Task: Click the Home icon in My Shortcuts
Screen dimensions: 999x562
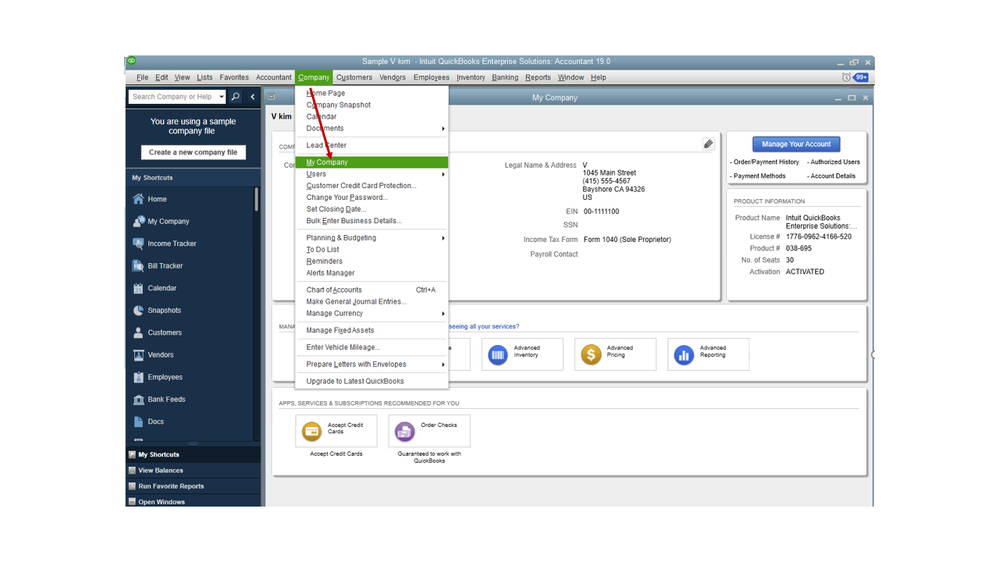Action: click(x=138, y=199)
